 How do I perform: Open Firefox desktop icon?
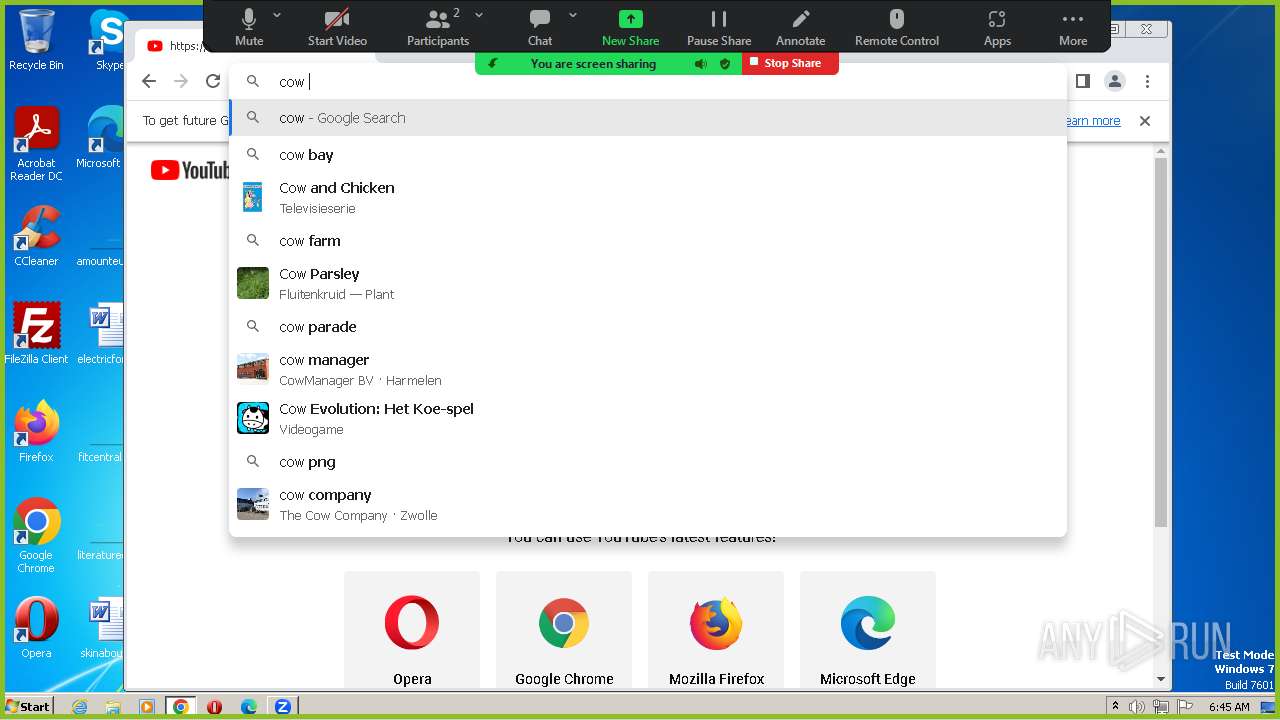coord(36,432)
